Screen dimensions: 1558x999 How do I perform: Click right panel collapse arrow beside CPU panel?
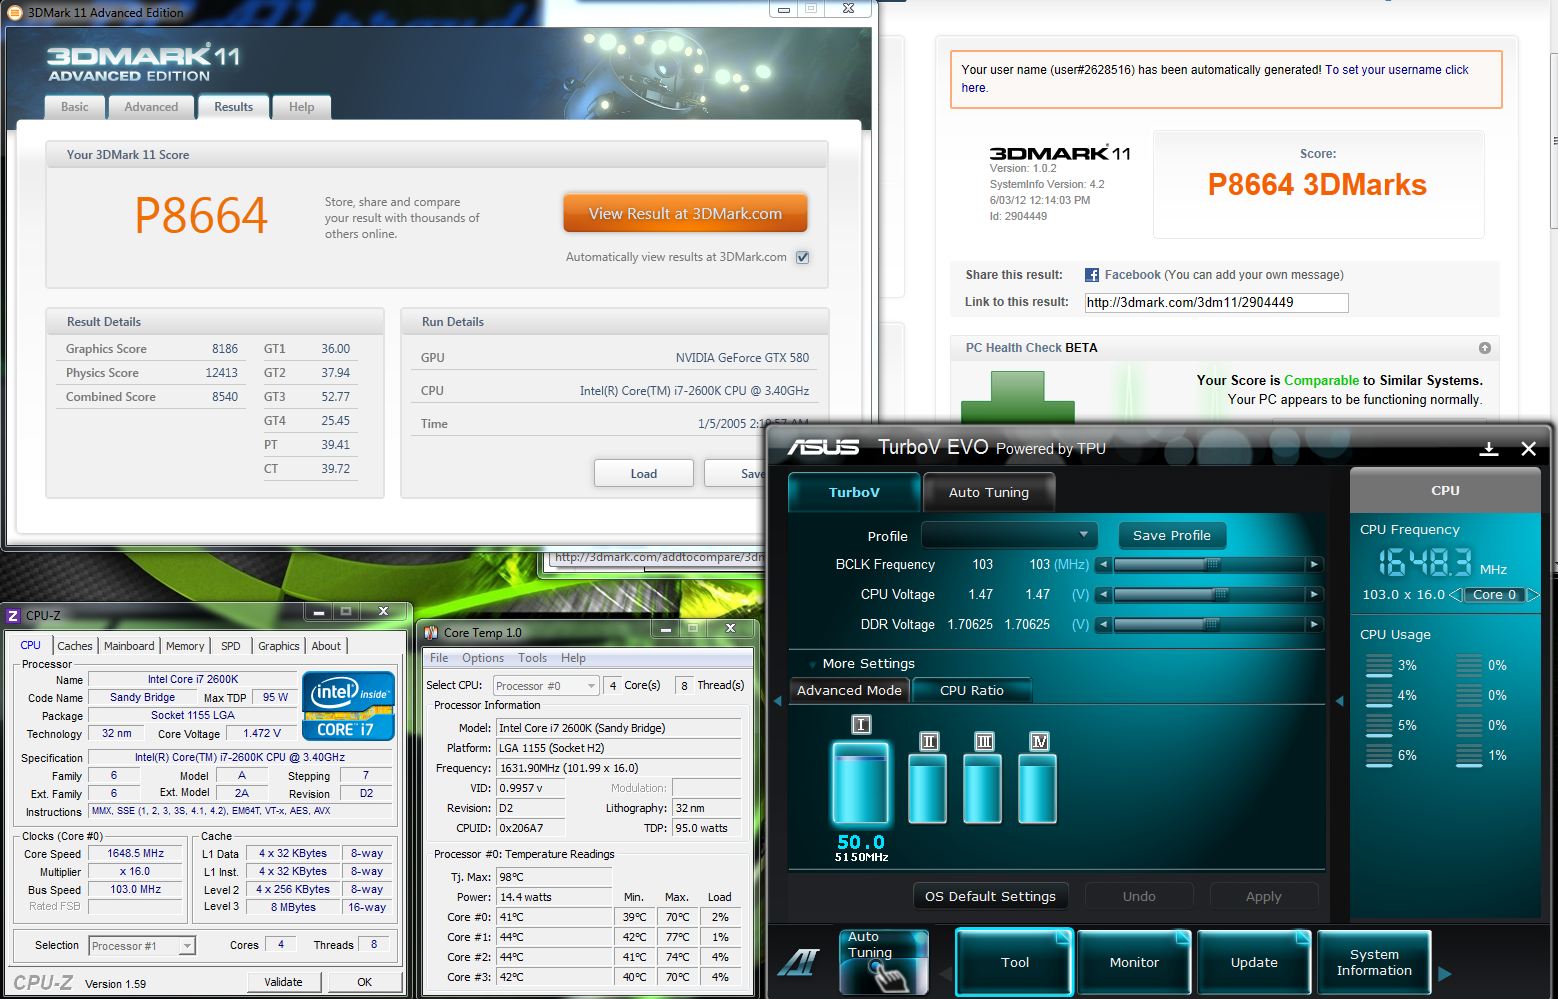1339,701
